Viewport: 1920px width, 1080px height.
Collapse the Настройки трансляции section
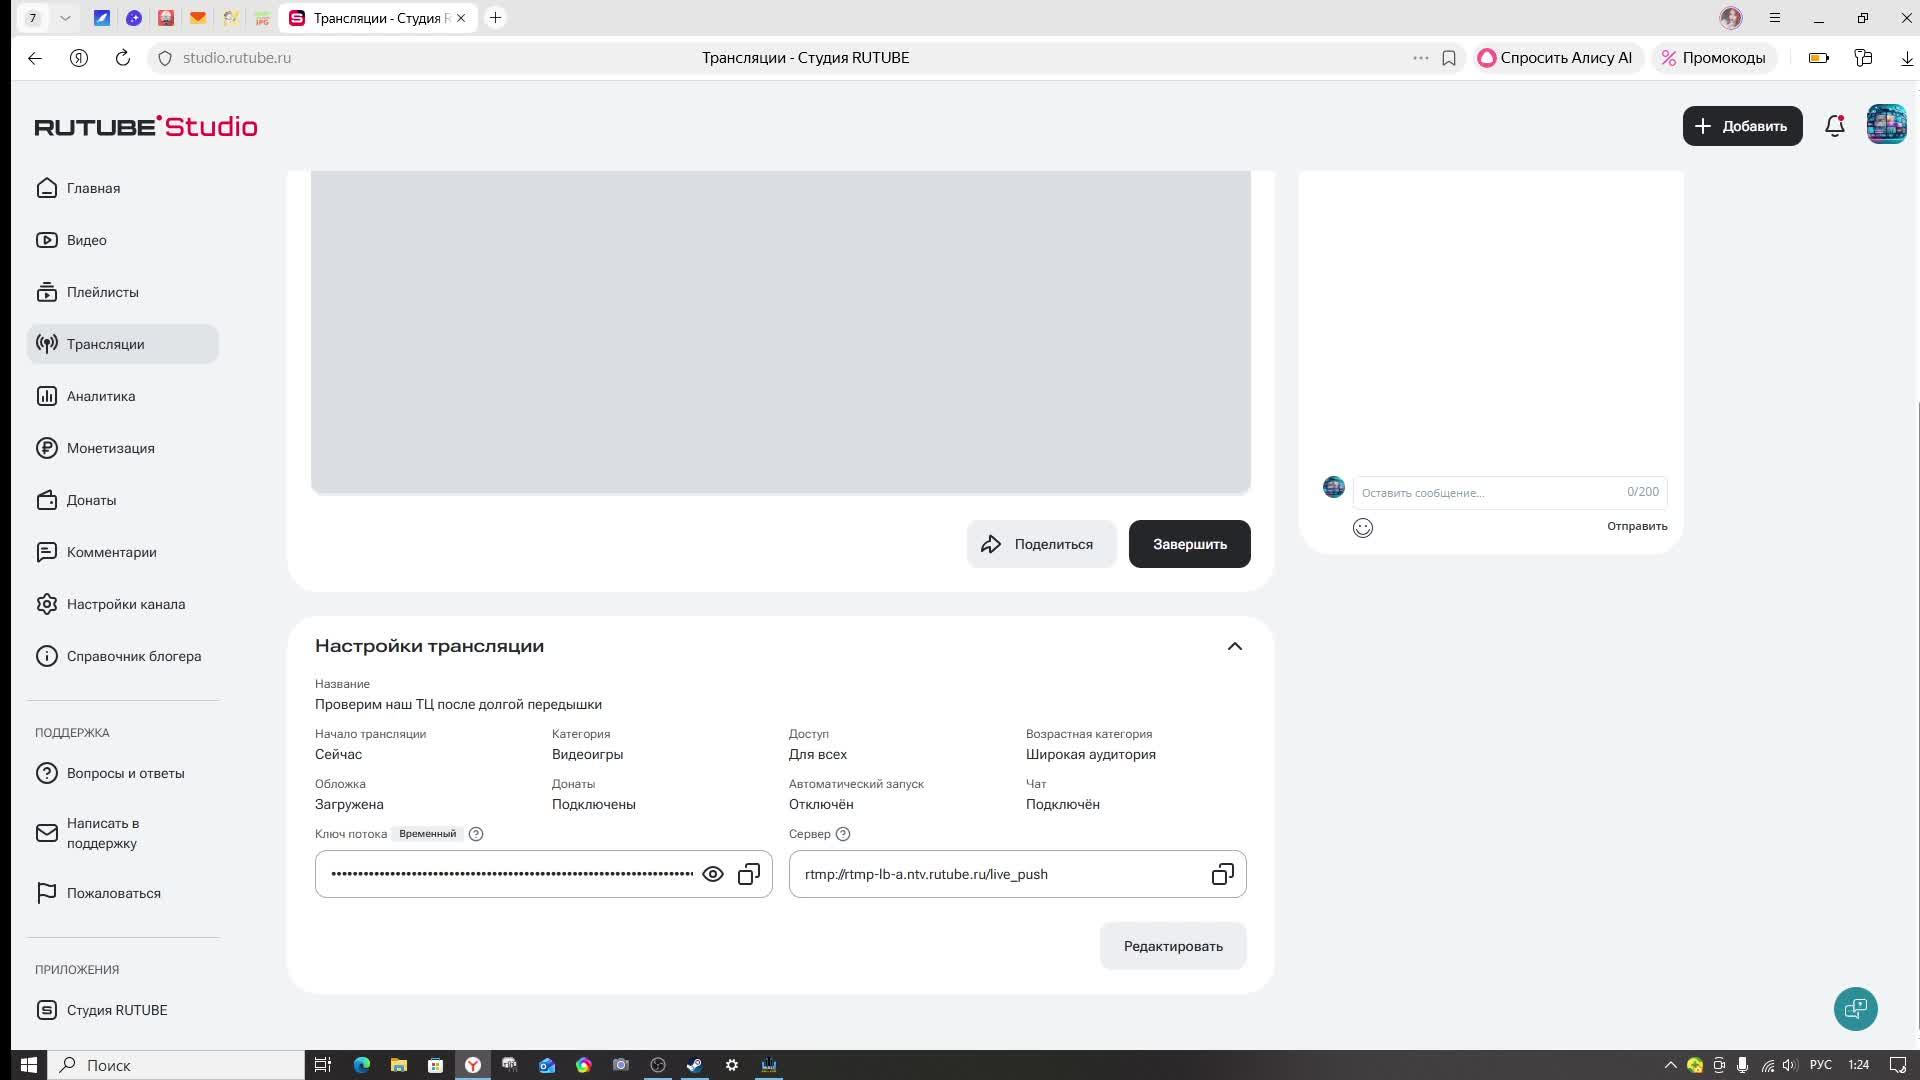tap(1234, 646)
